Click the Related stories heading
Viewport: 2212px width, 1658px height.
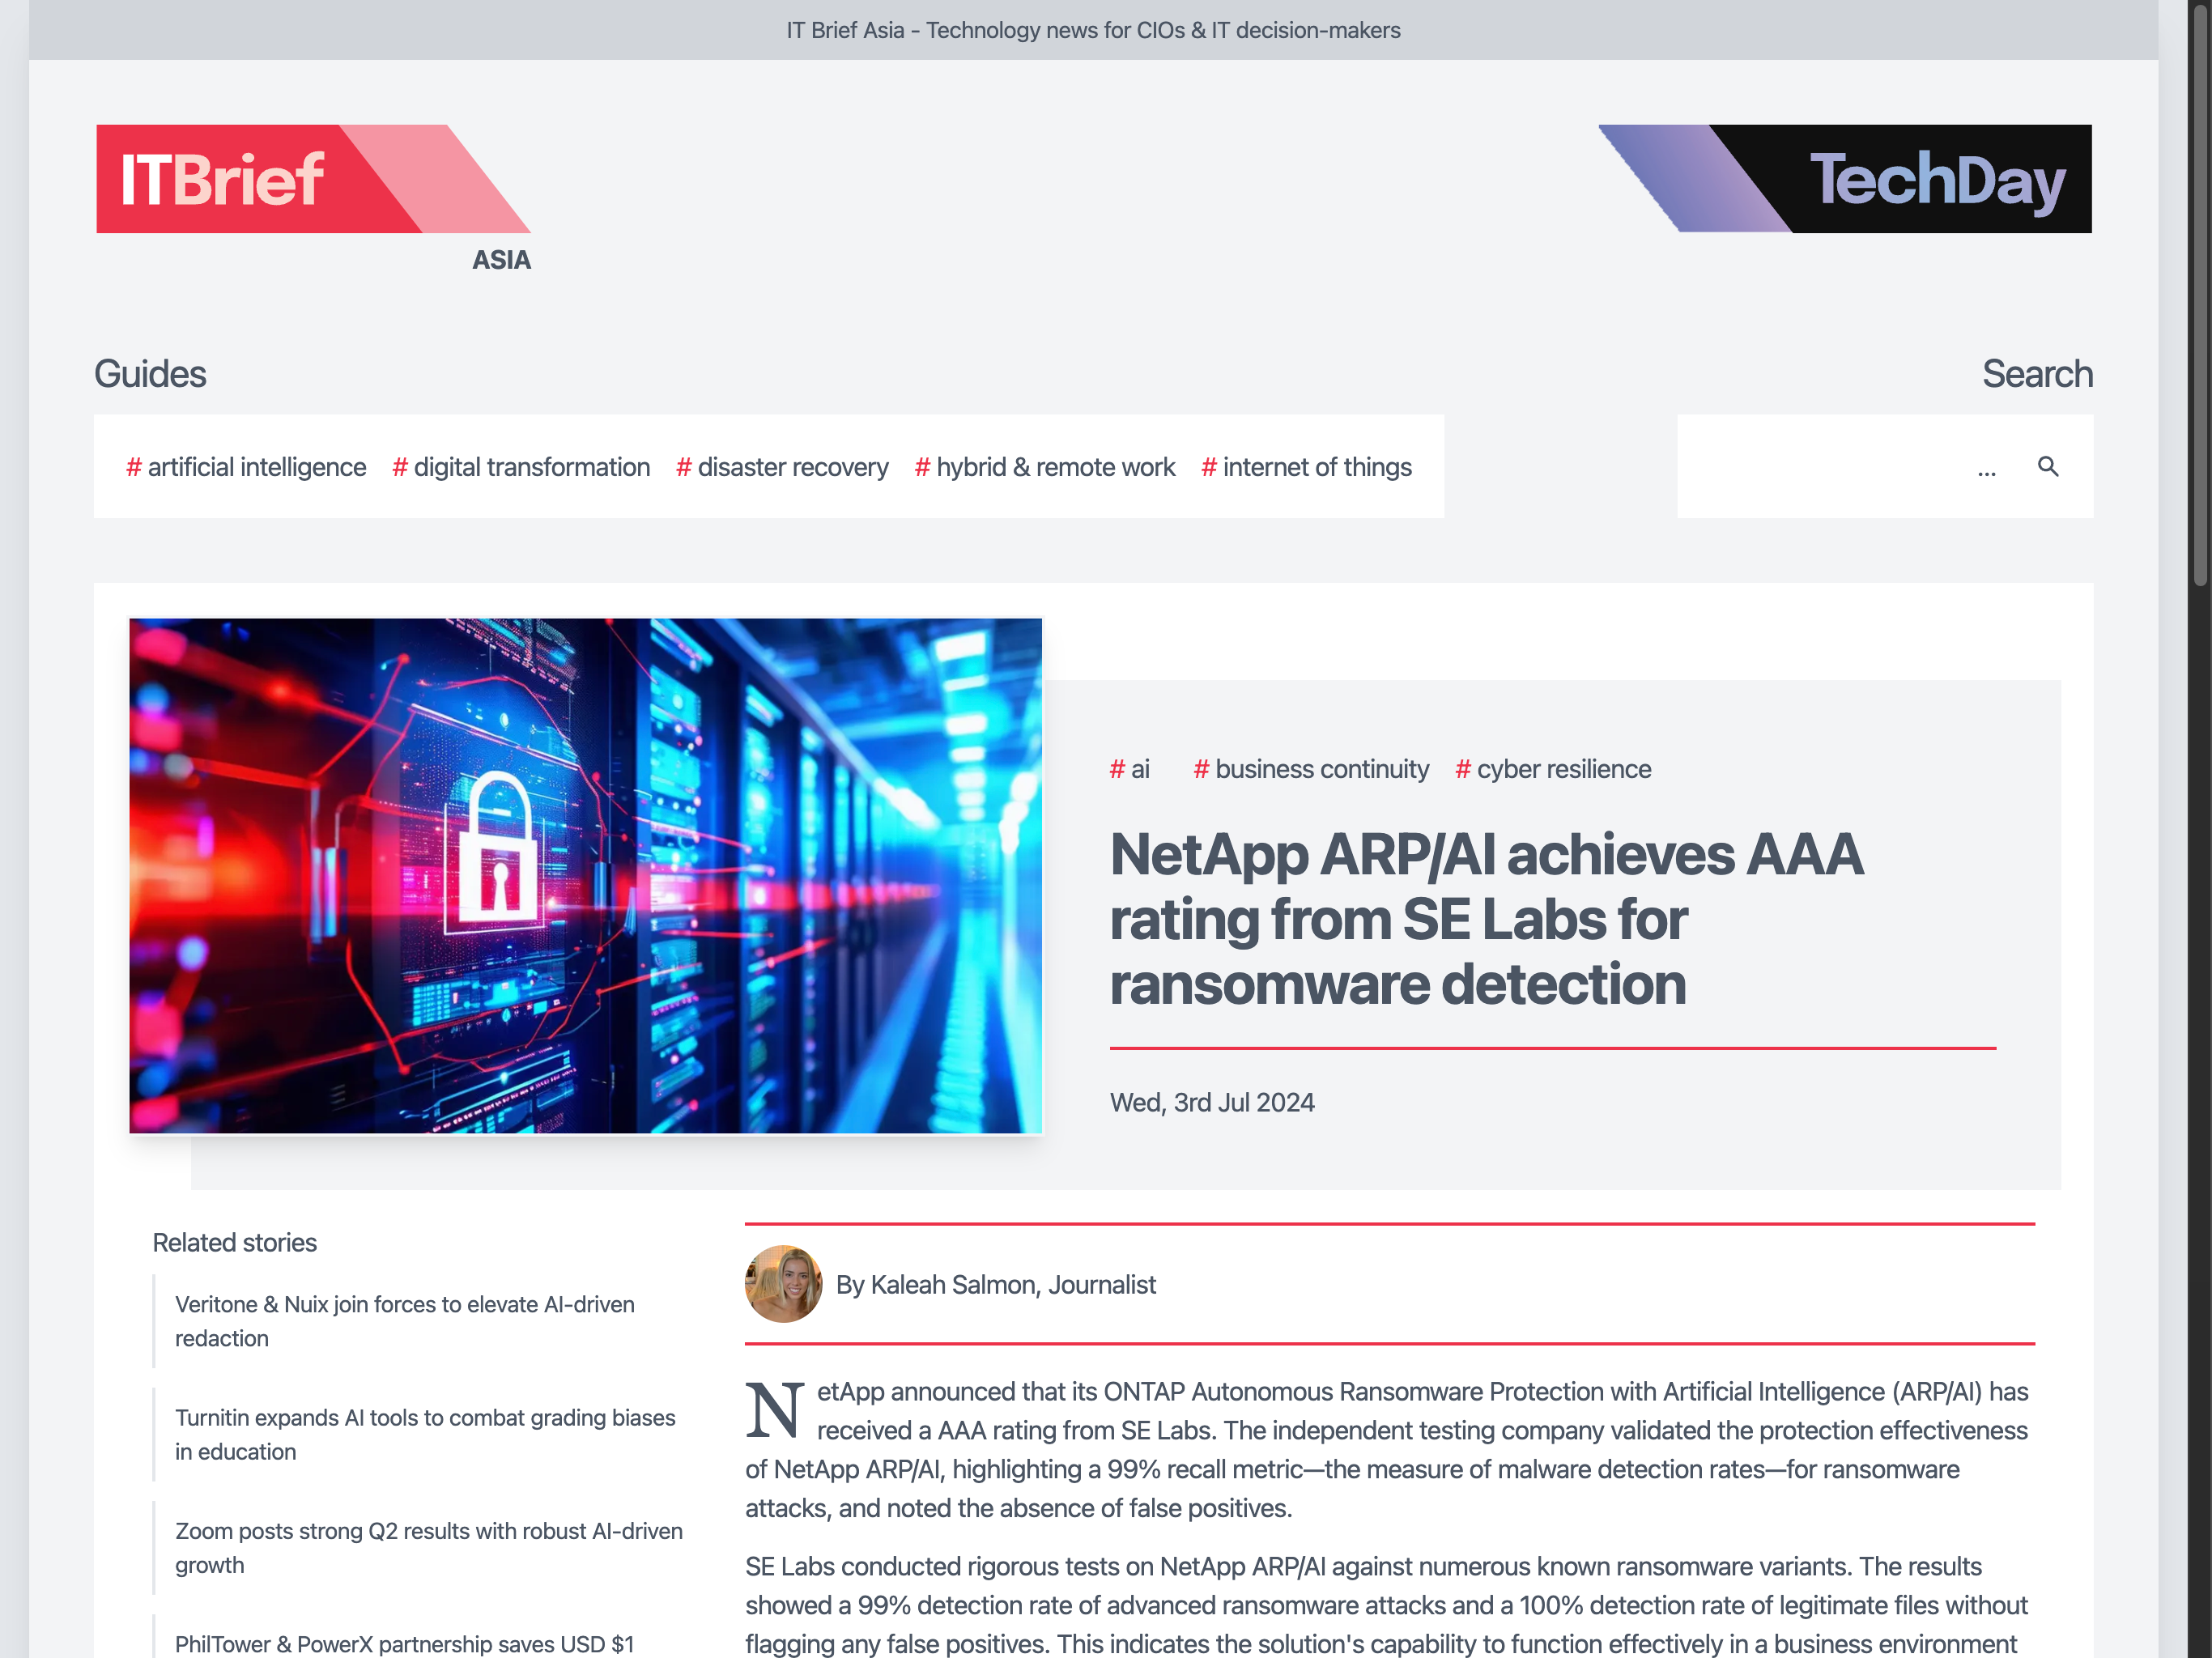235,1243
